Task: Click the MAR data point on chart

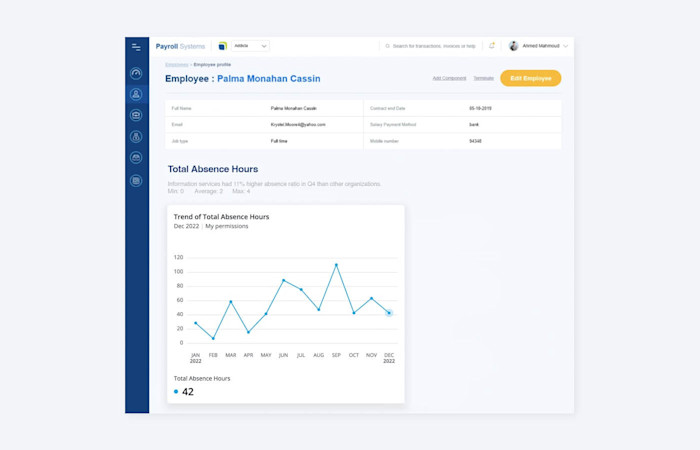Action: coord(231,302)
